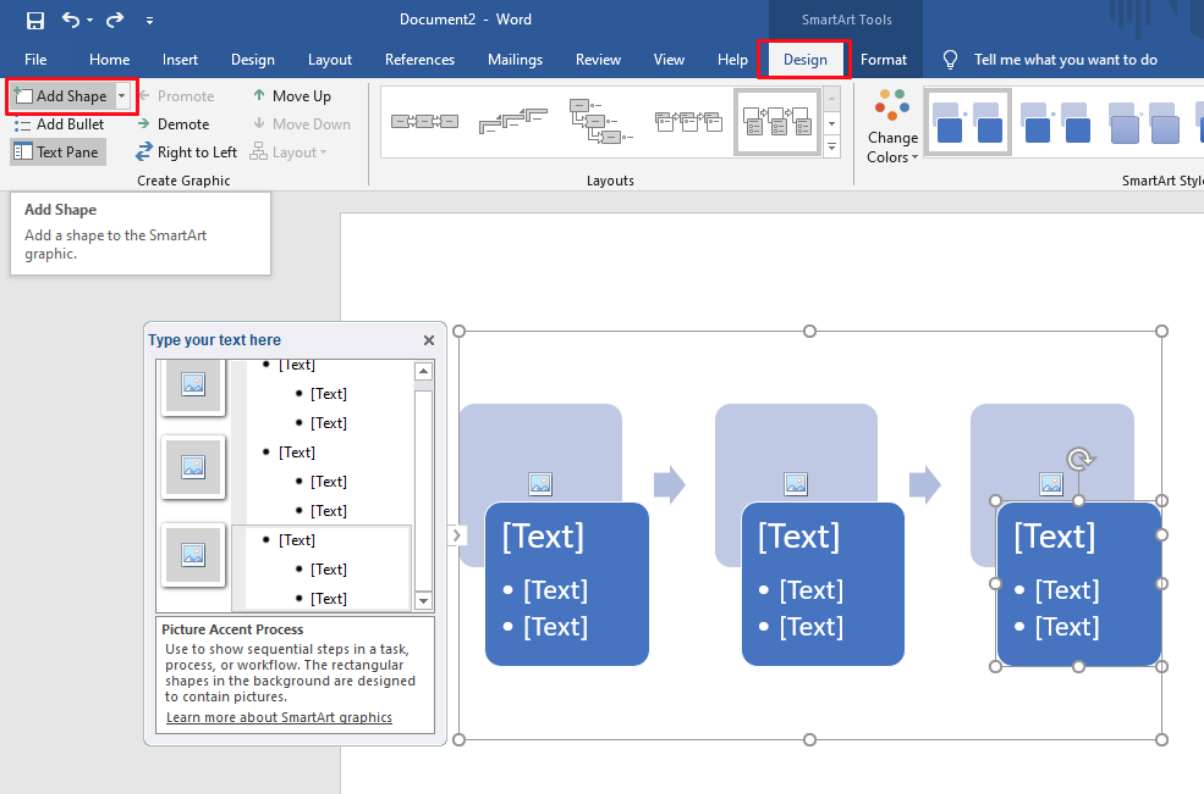
Task: Click picture placeholder in first SmartArt shape
Action: (x=540, y=484)
